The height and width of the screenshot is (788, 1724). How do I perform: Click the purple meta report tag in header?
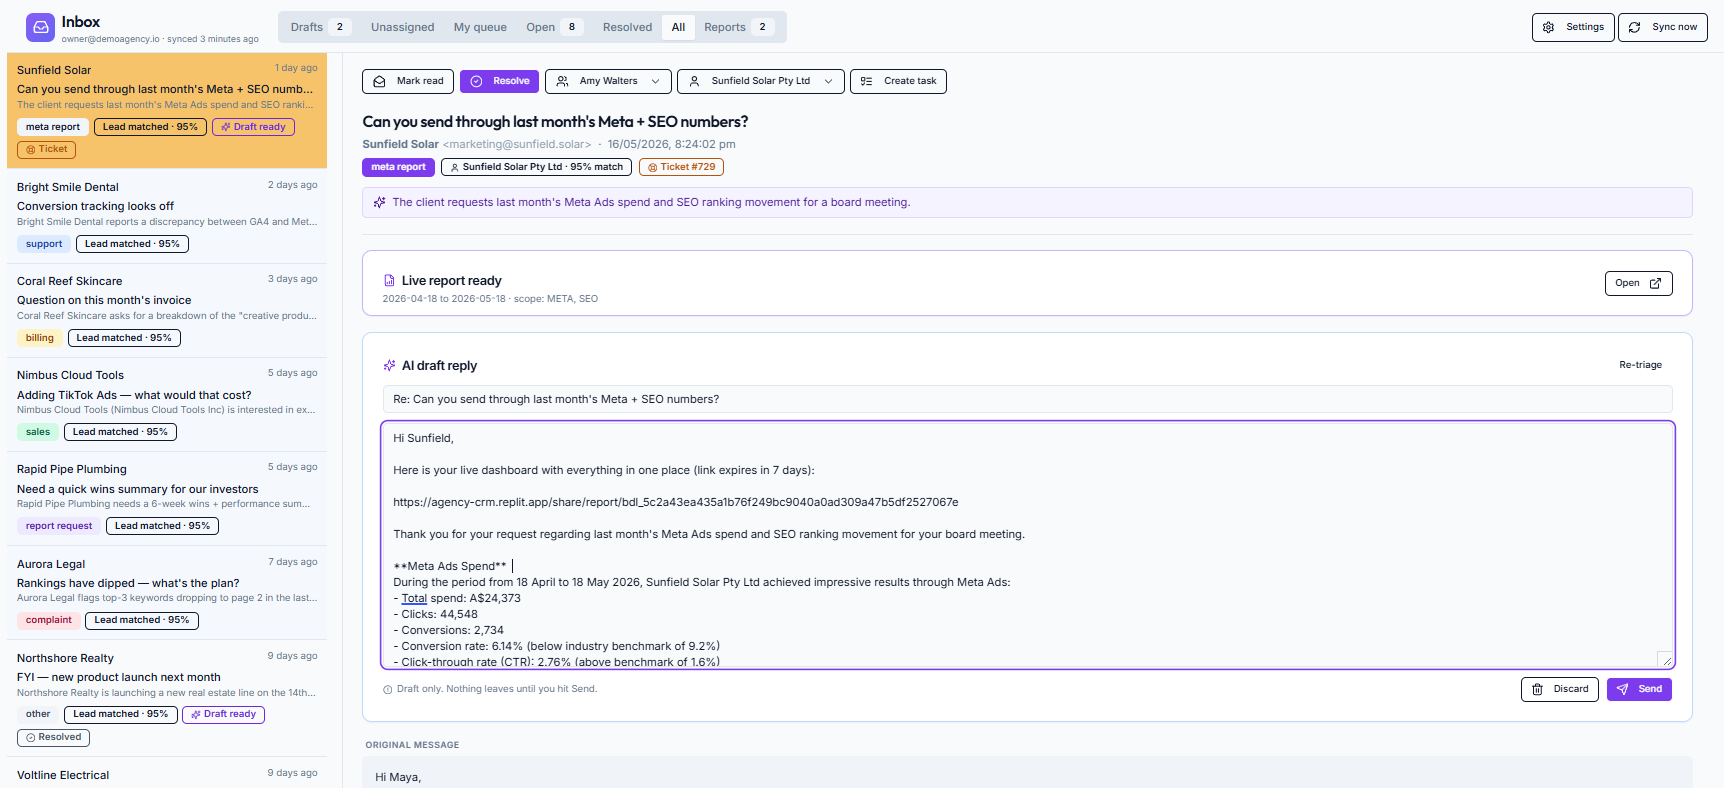pyautogui.click(x=398, y=167)
